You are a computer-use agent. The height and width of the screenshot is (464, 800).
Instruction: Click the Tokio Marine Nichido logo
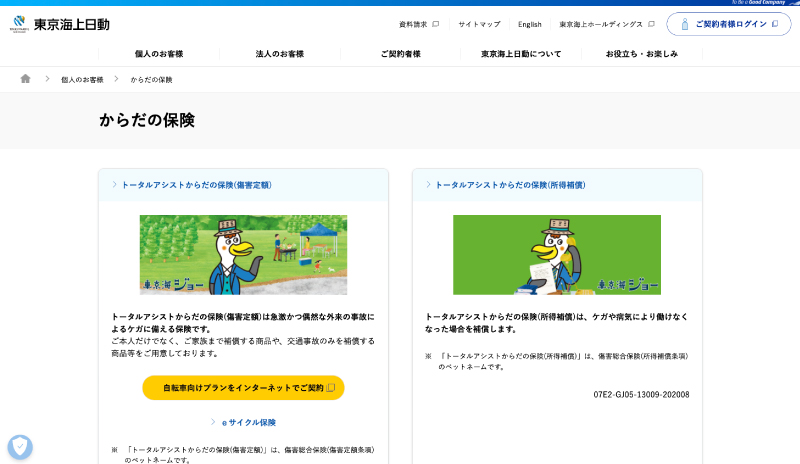[x=60, y=24]
